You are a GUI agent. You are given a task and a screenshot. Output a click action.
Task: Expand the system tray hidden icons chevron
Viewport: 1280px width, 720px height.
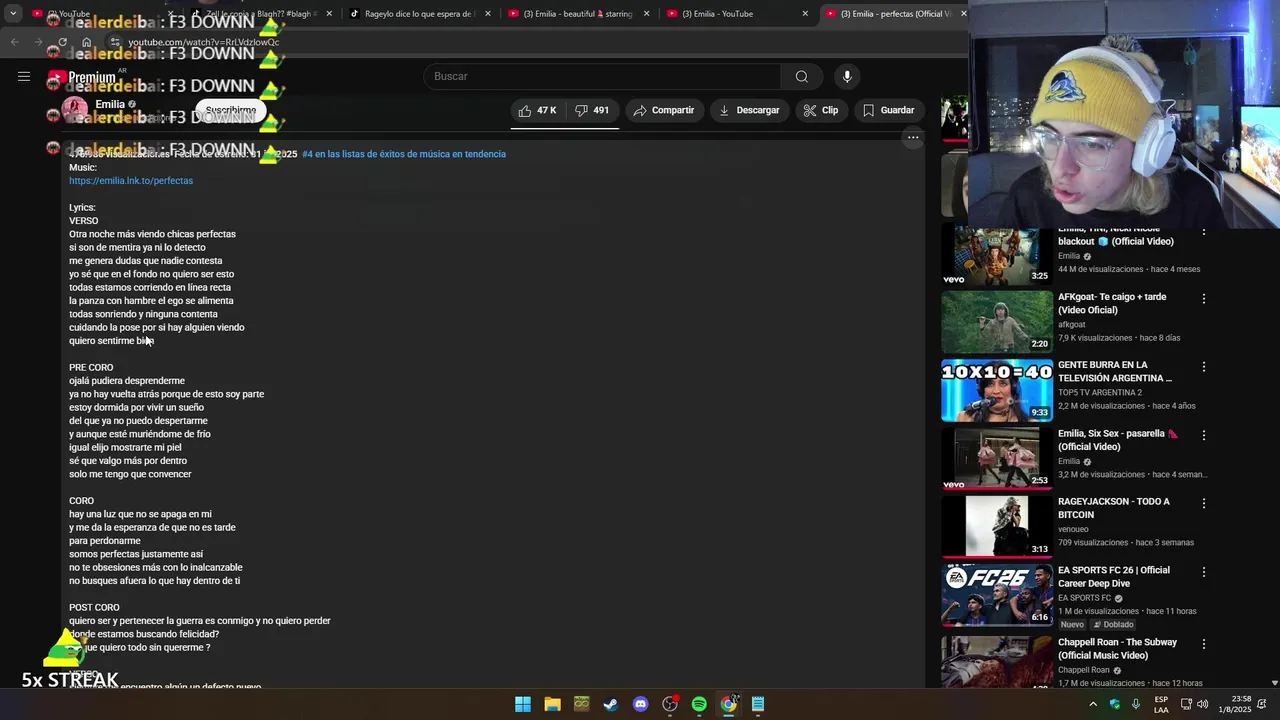(1093, 704)
